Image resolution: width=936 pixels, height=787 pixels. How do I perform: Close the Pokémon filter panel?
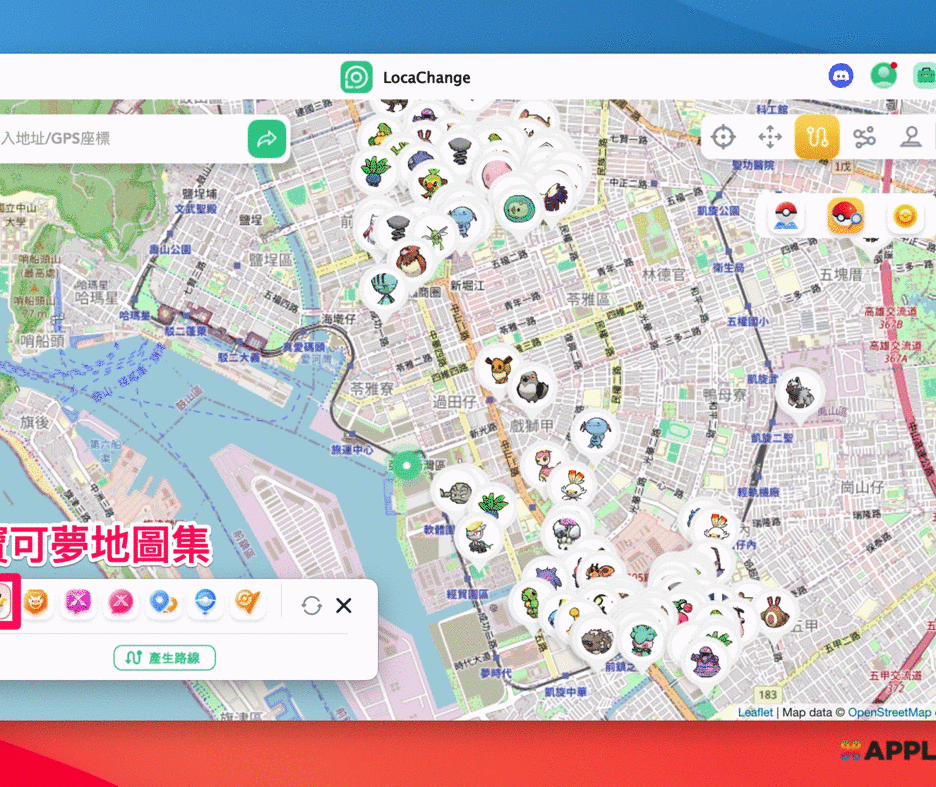(x=344, y=605)
